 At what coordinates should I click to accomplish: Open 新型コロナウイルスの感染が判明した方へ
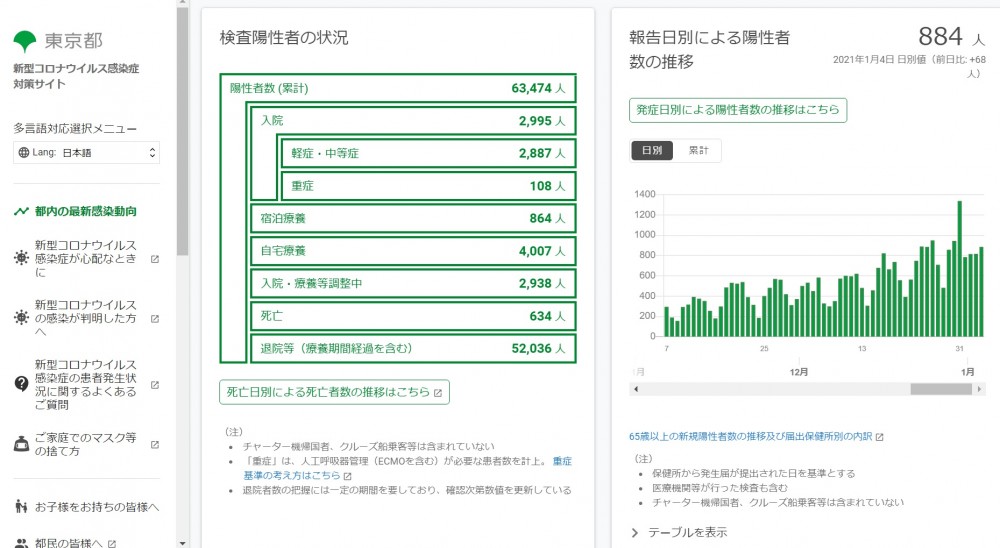tap(85, 318)
